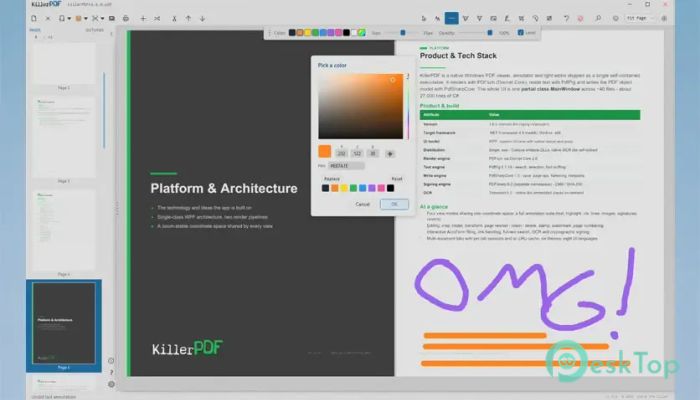Click the Product & Tech Stack heading
700x400 pixels.
click(458, 56)
